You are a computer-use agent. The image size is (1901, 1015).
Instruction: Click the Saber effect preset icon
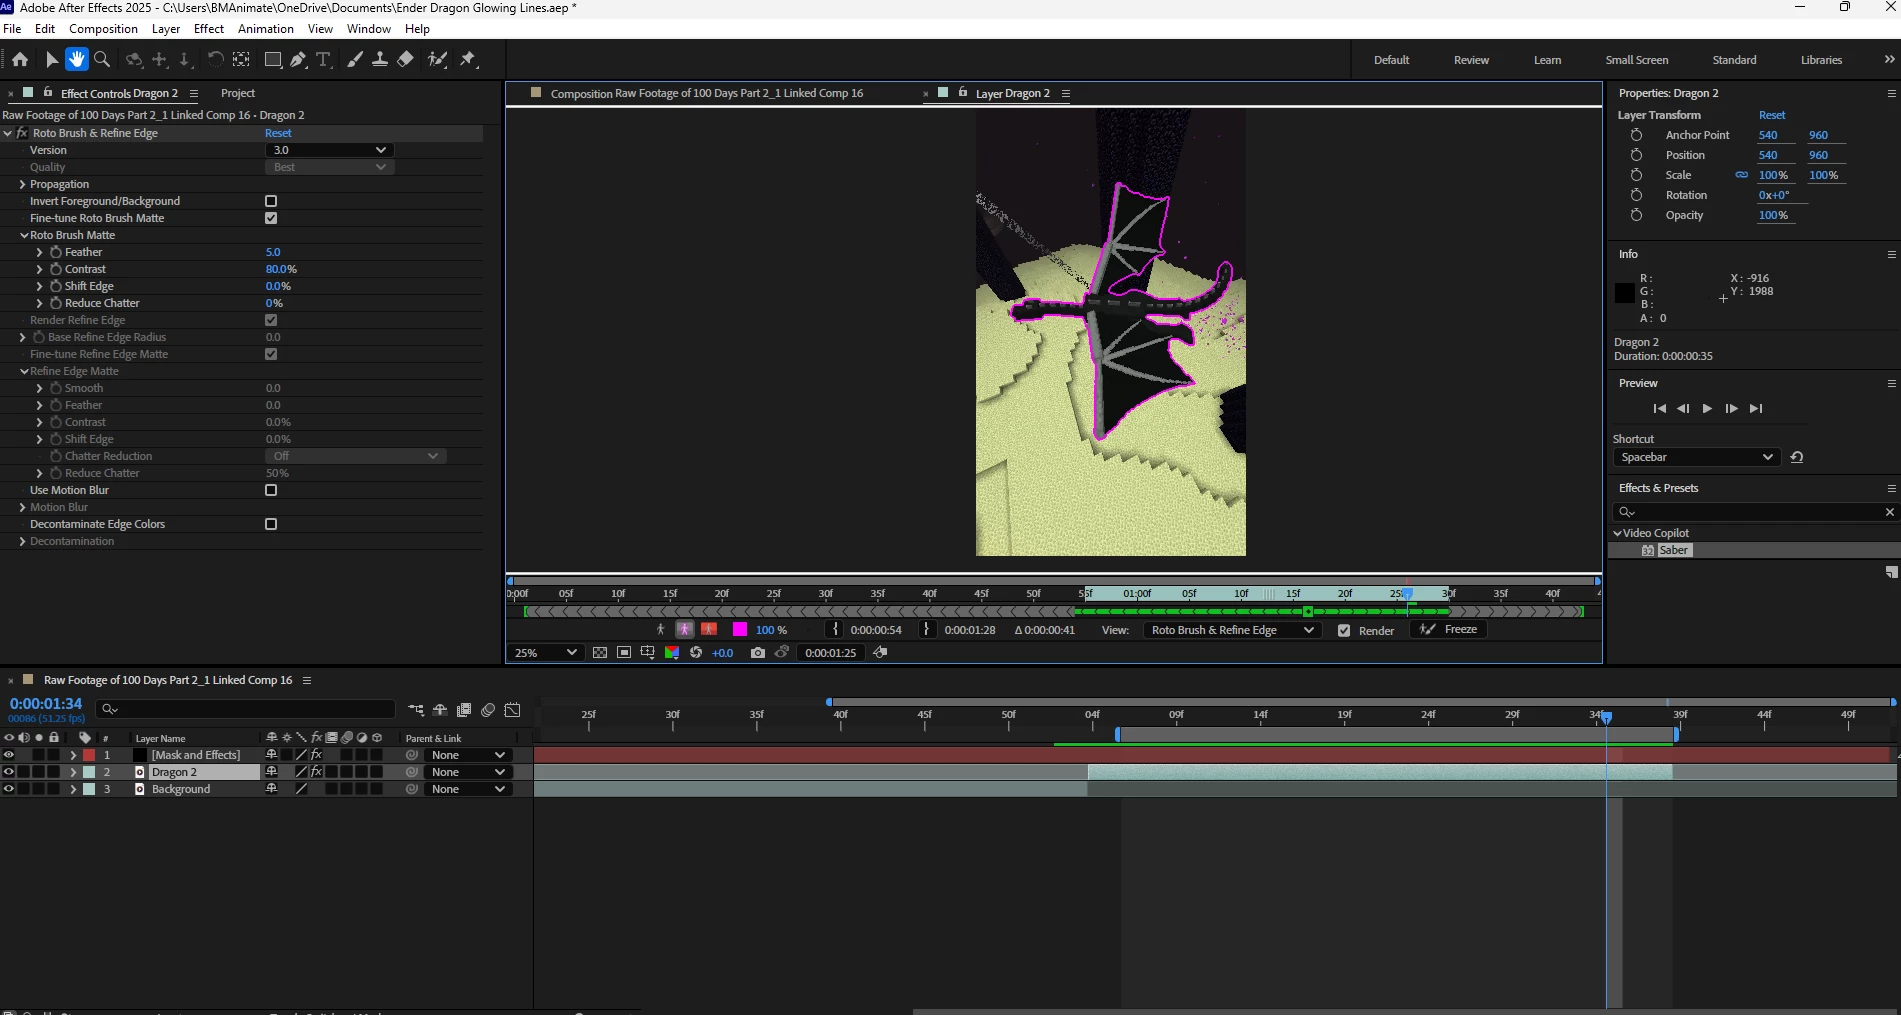pyautogui.click(x=1648, y=551)
